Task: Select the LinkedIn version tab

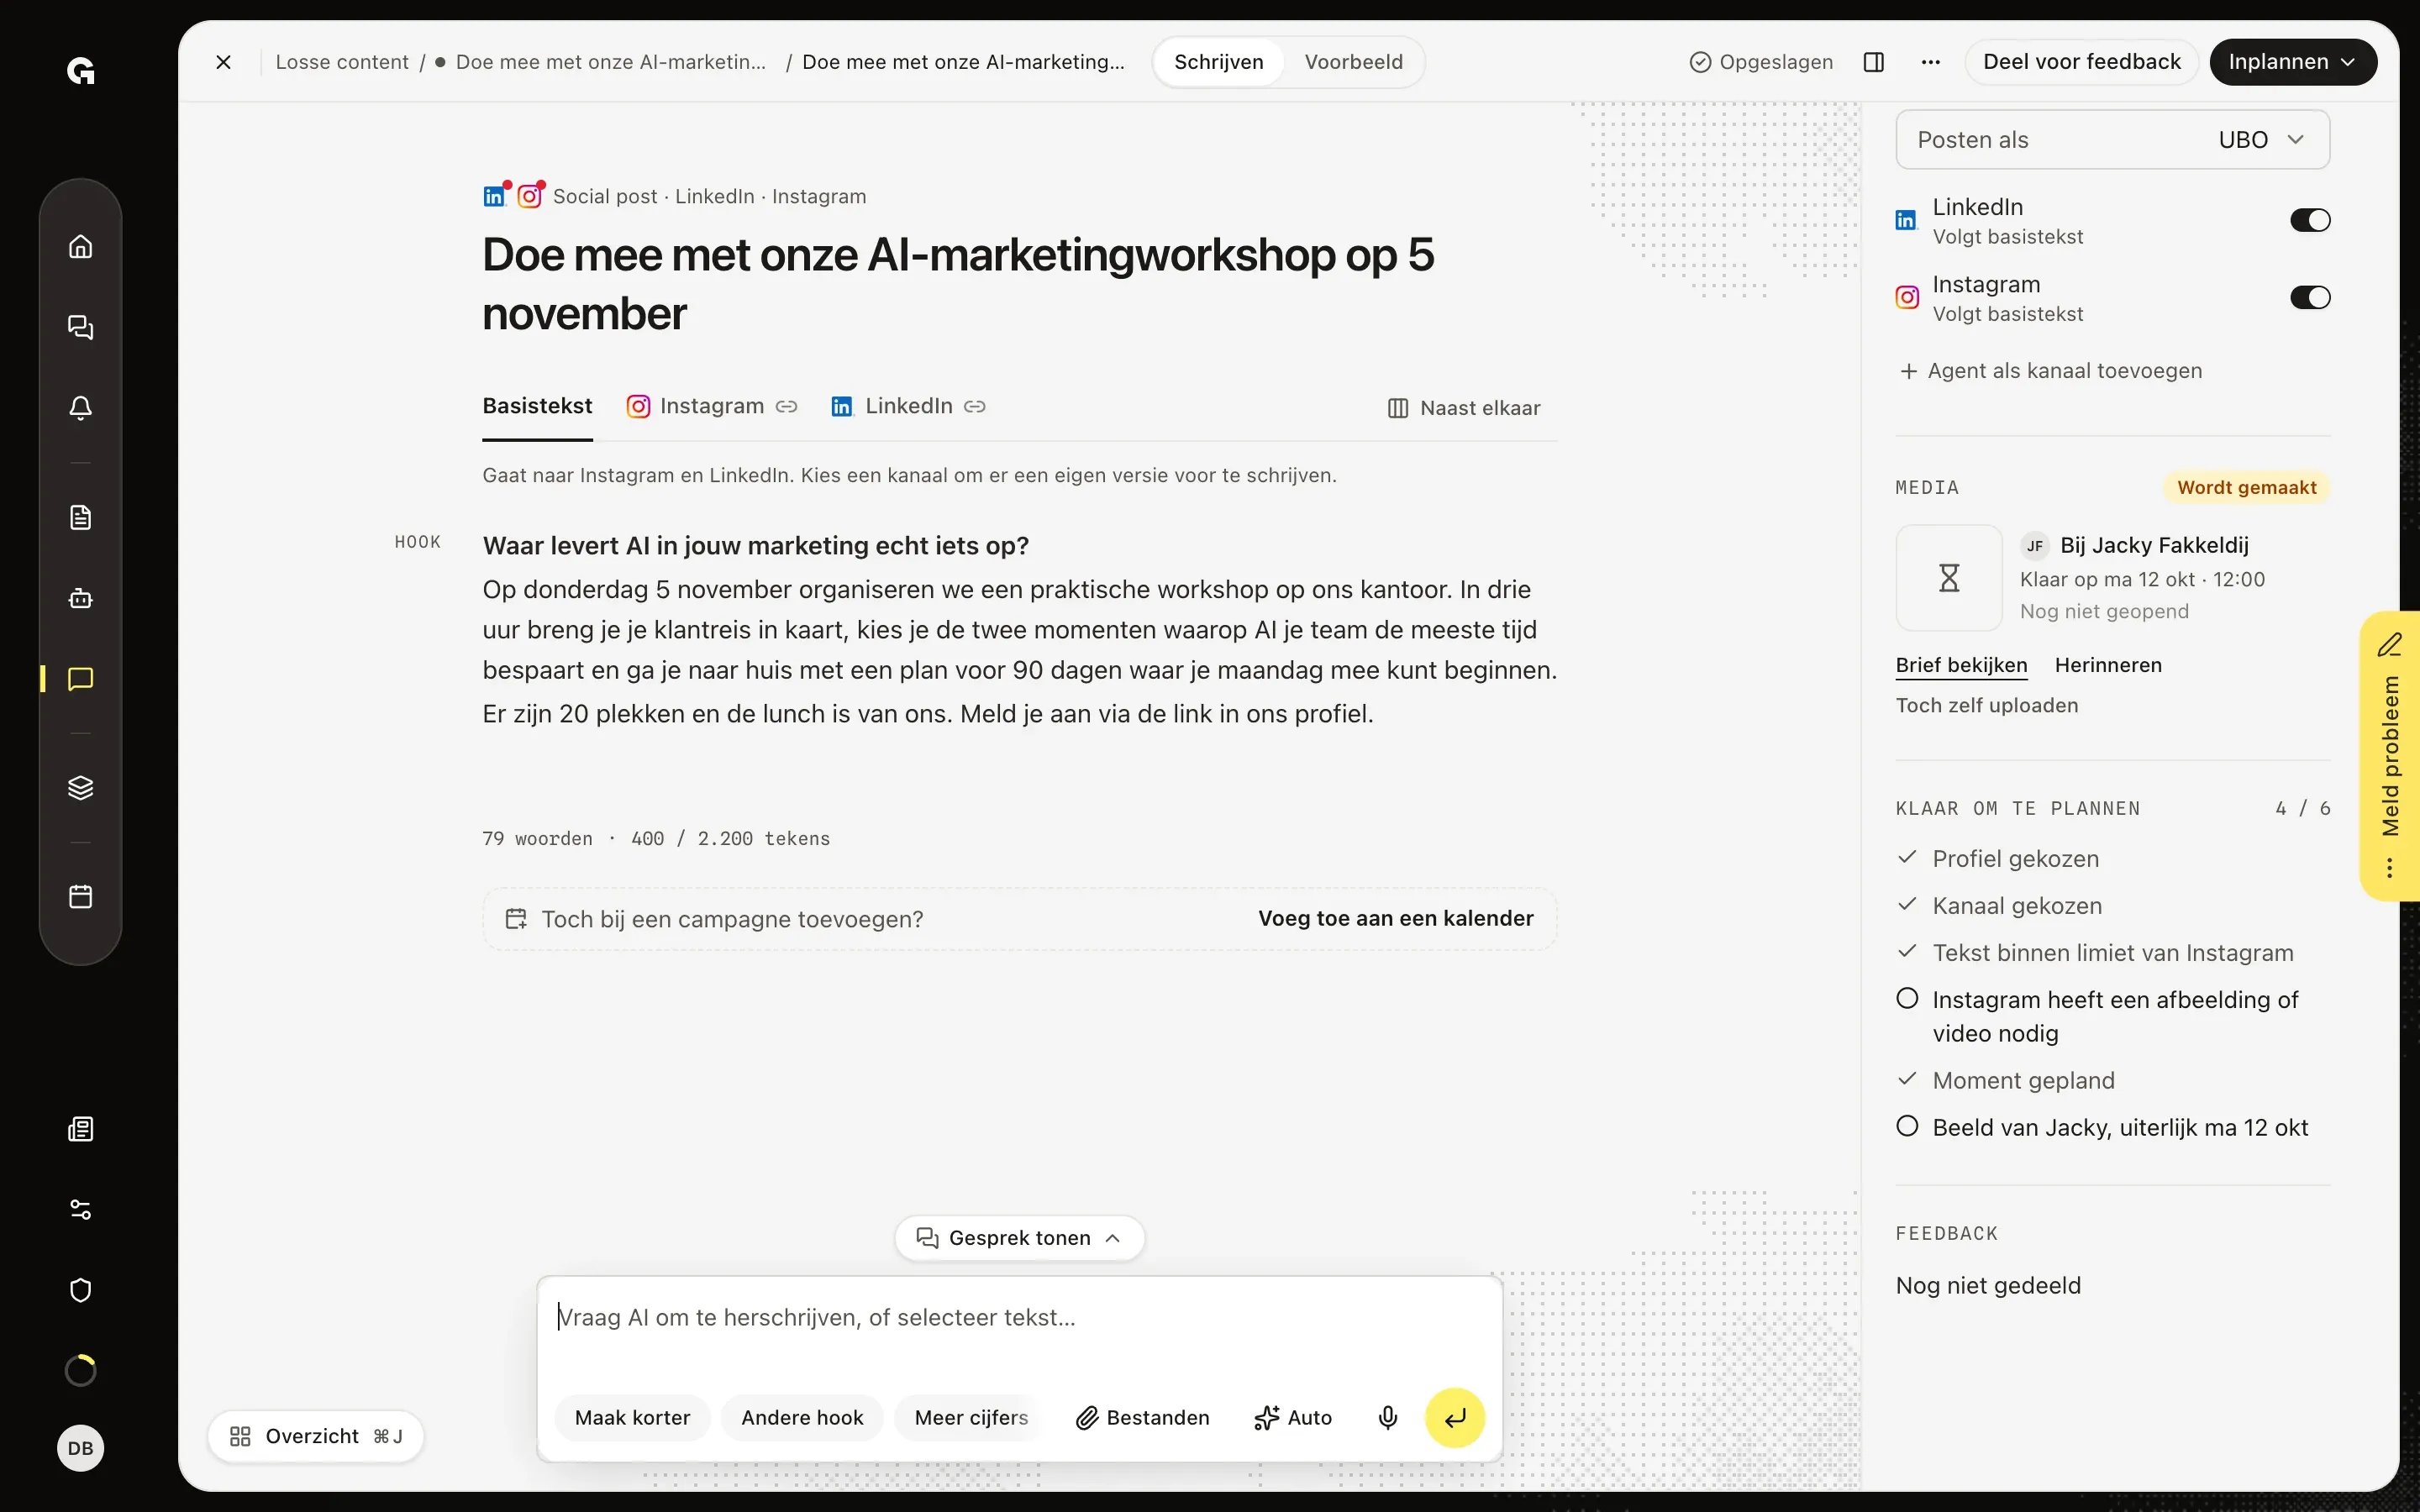Action: click(x=908, y=406)
